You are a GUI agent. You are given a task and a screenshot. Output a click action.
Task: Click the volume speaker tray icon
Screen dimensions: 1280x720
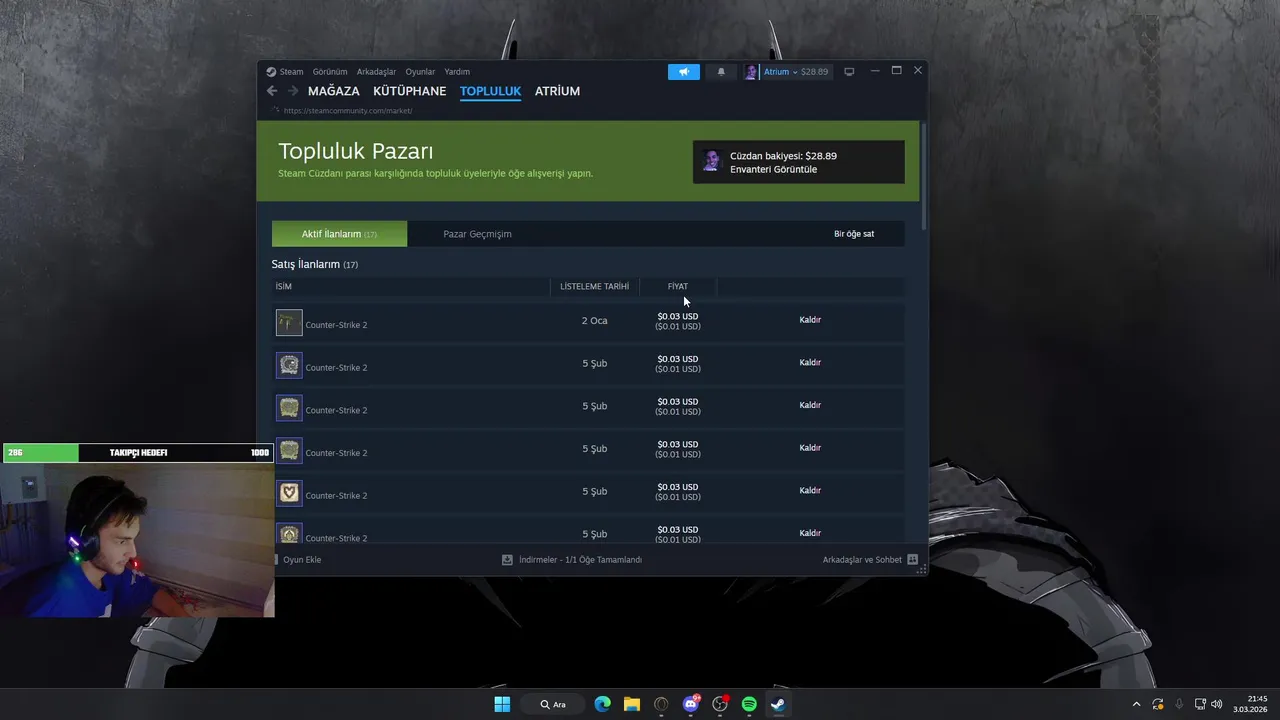(1217, 704)
